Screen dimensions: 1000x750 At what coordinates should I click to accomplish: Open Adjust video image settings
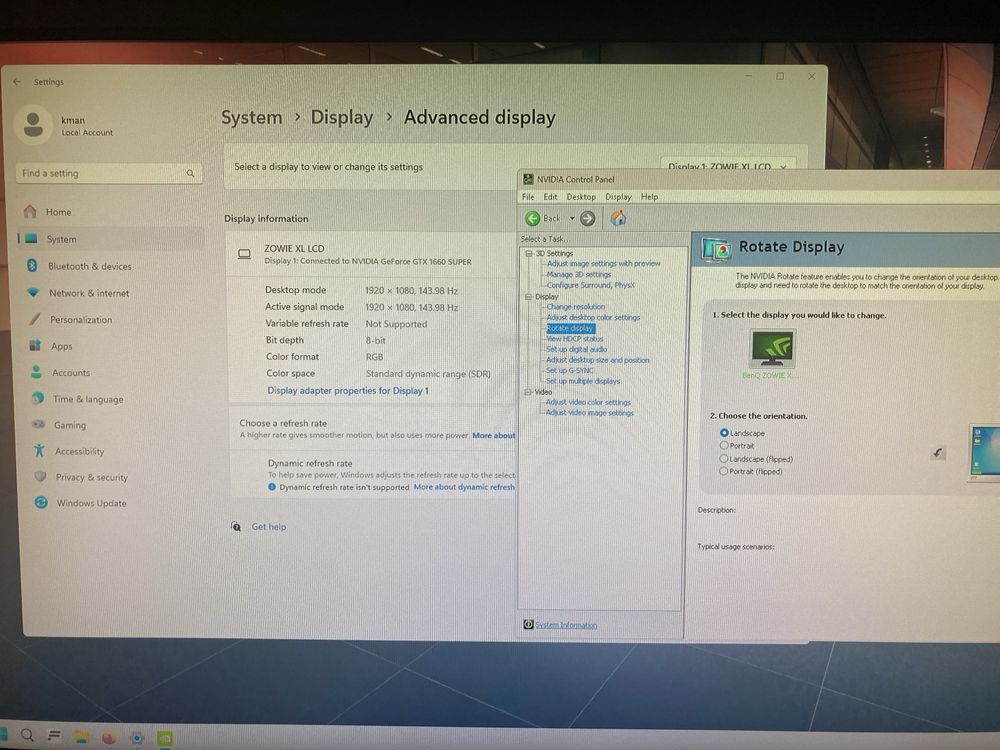pyautogui.click(x=589, y=413)
